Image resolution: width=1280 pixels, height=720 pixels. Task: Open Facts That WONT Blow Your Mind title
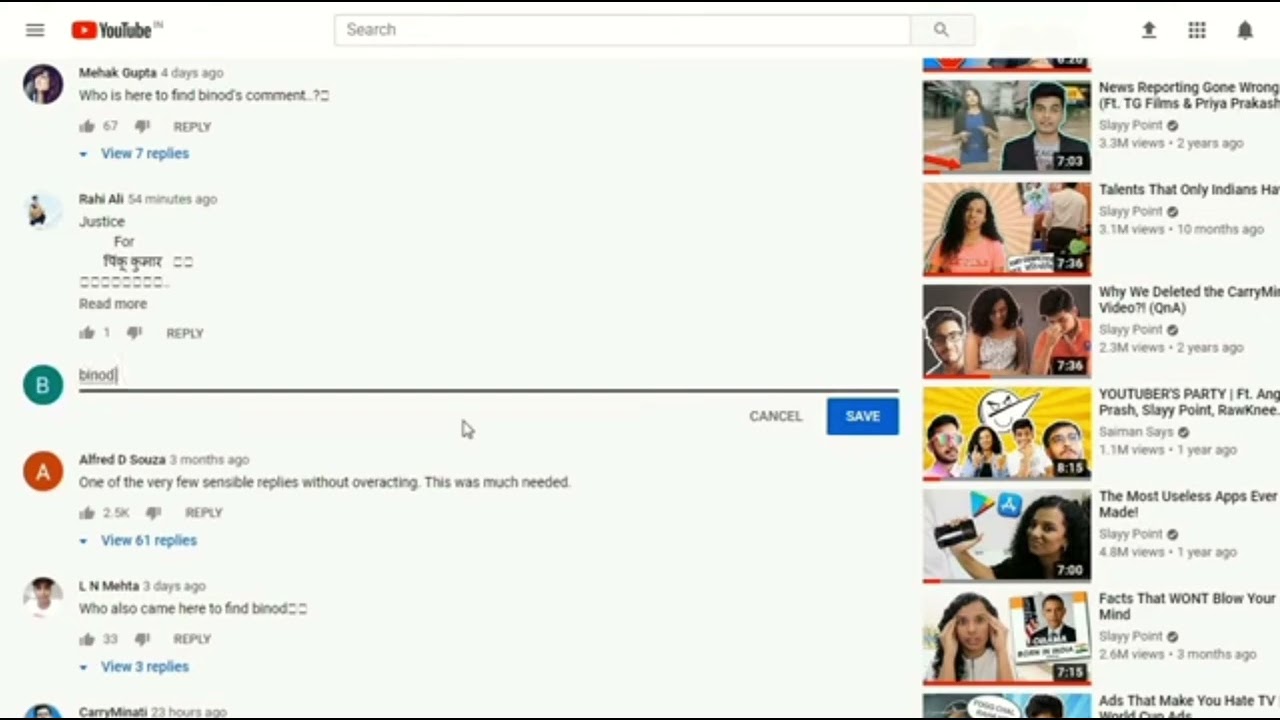1189,606
